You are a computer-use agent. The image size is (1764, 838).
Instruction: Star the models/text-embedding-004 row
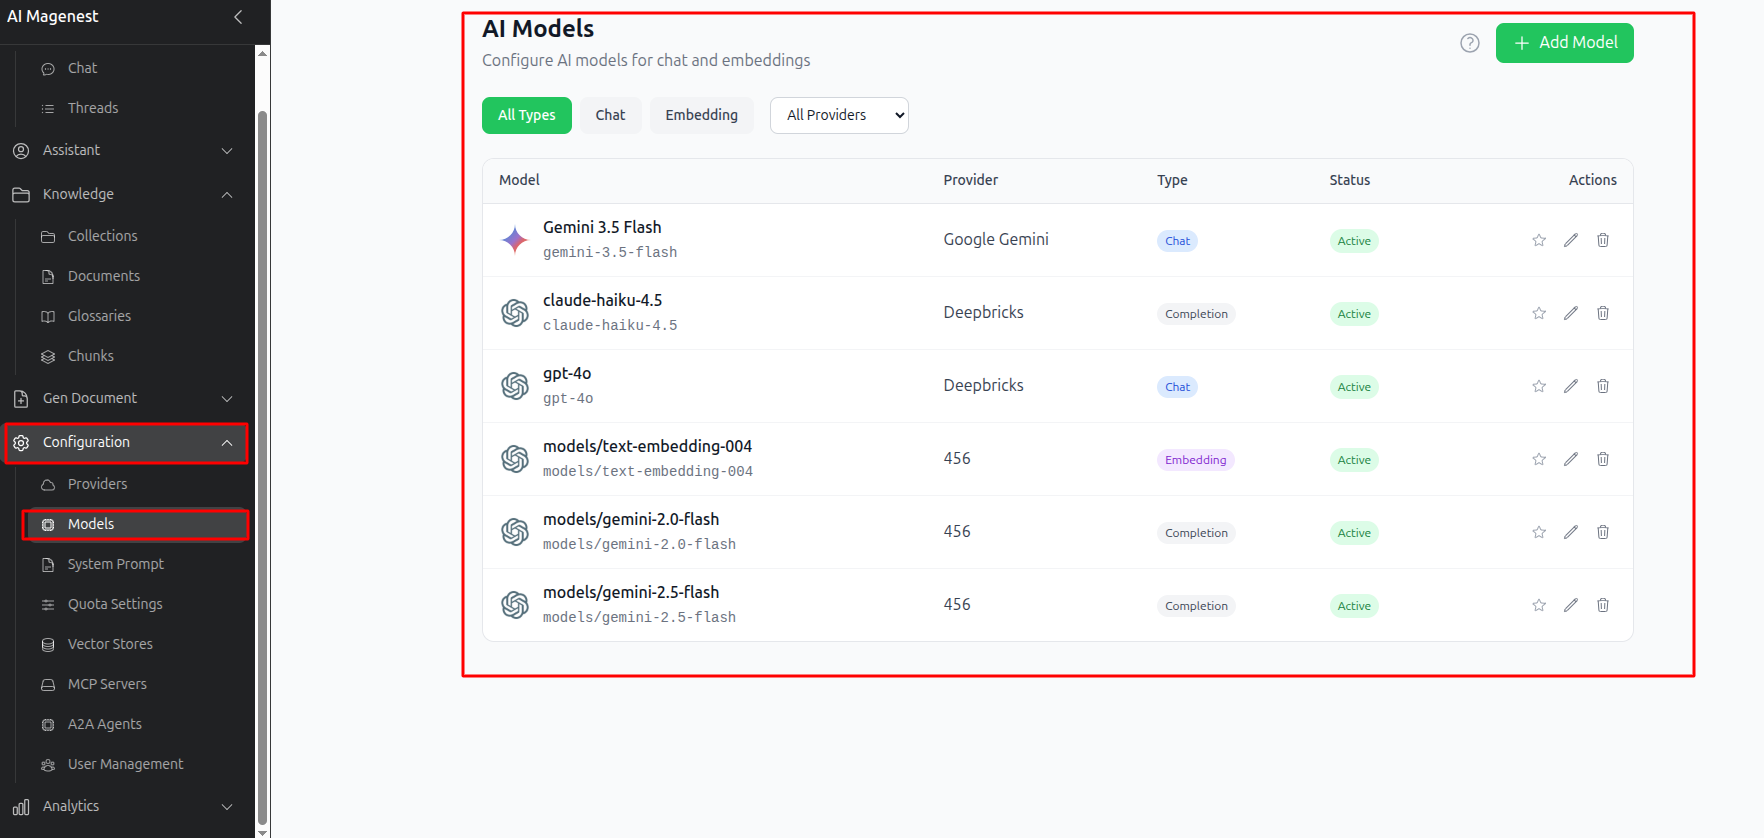pos(1539,459)
